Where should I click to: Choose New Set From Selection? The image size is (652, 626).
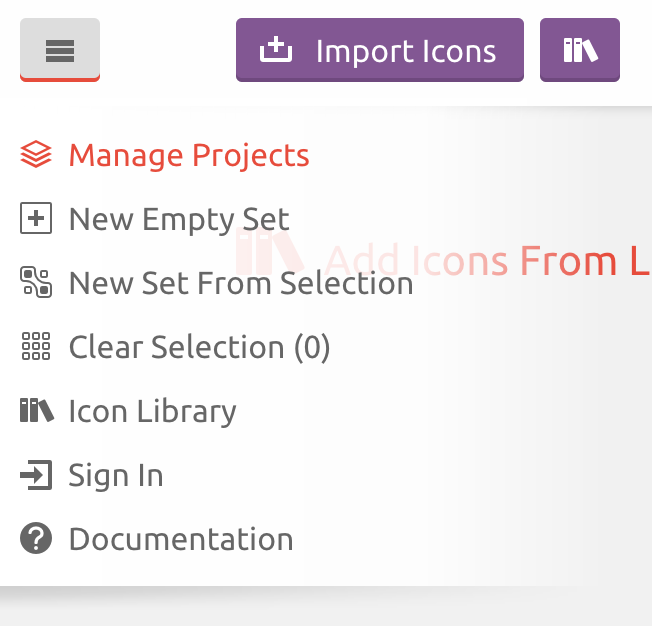[x=217, y=283]
